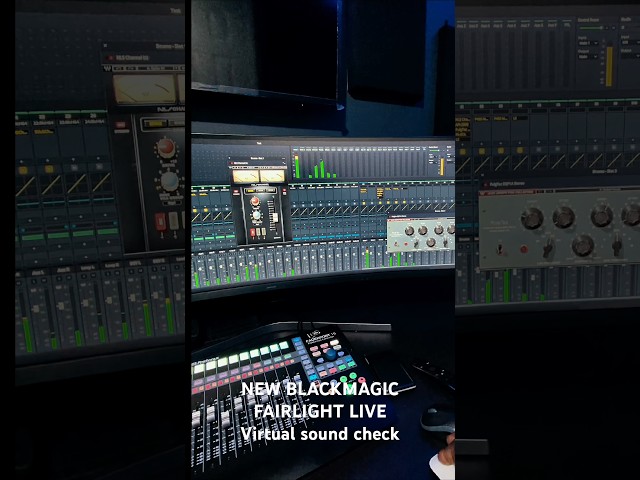Toggle third yellow channel button in right view
Screen dimensions: 640x480
click(501, 151)
